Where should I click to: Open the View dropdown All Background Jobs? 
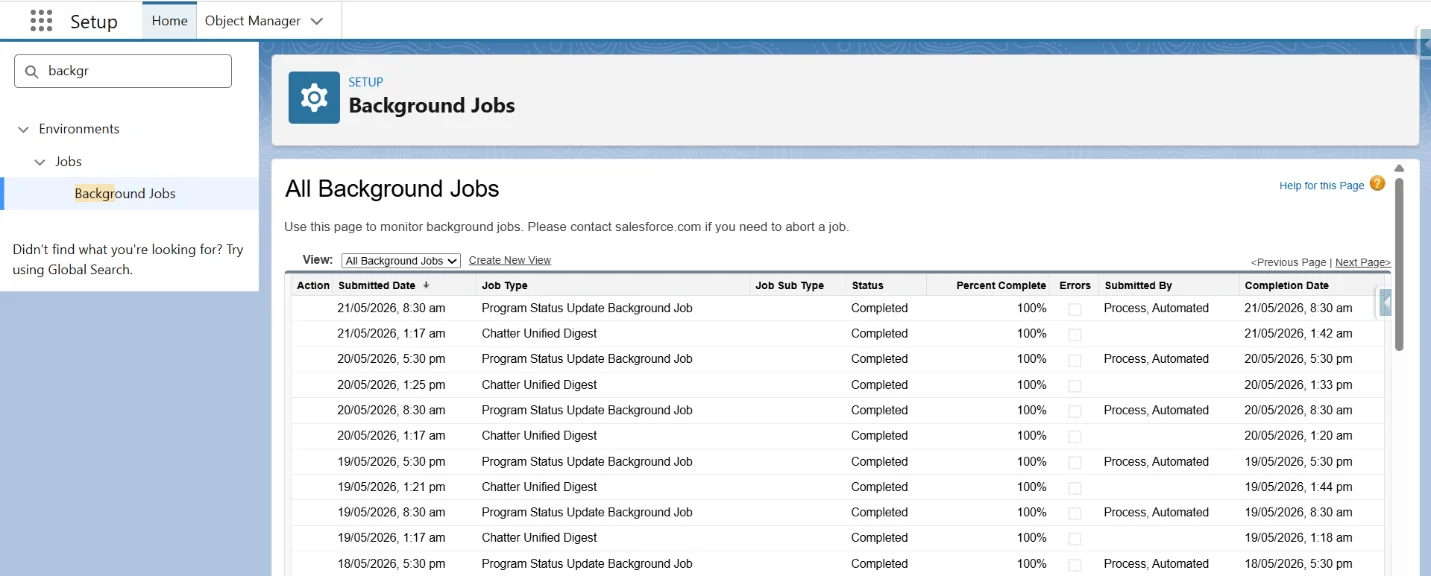[401, 261]
